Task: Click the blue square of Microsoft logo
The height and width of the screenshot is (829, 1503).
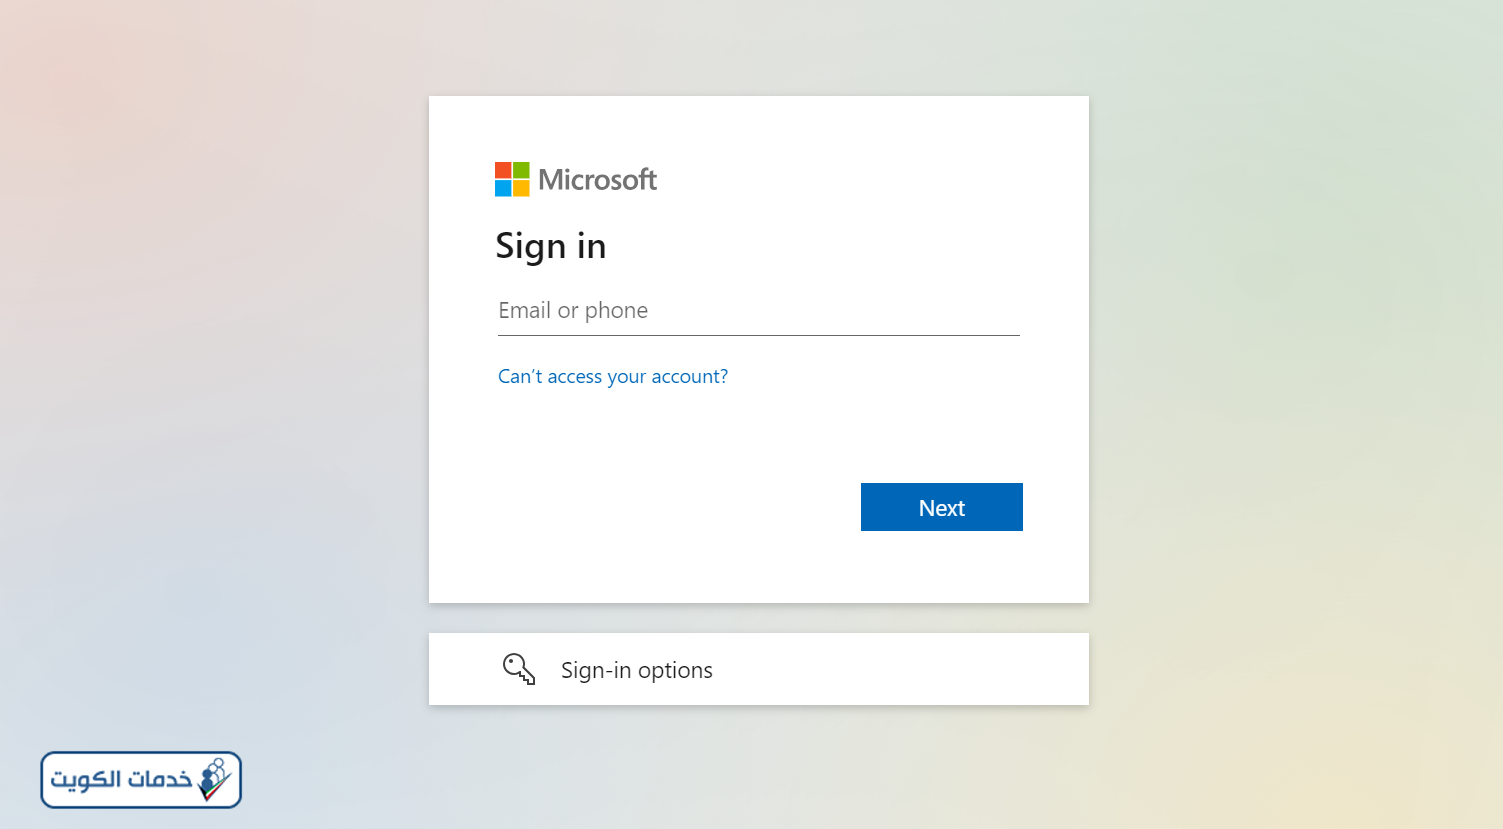Action: pos(503,188)
